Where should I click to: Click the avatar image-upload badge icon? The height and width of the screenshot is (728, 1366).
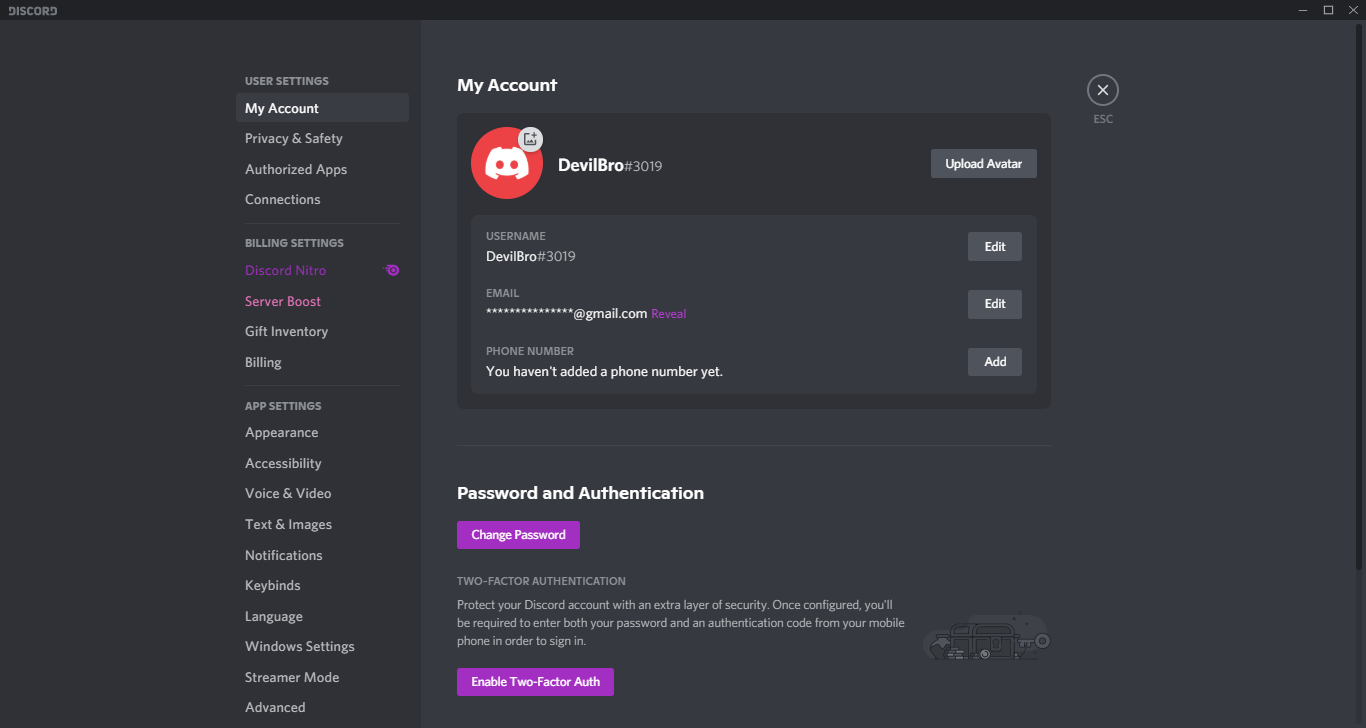[x=531, y=139]
